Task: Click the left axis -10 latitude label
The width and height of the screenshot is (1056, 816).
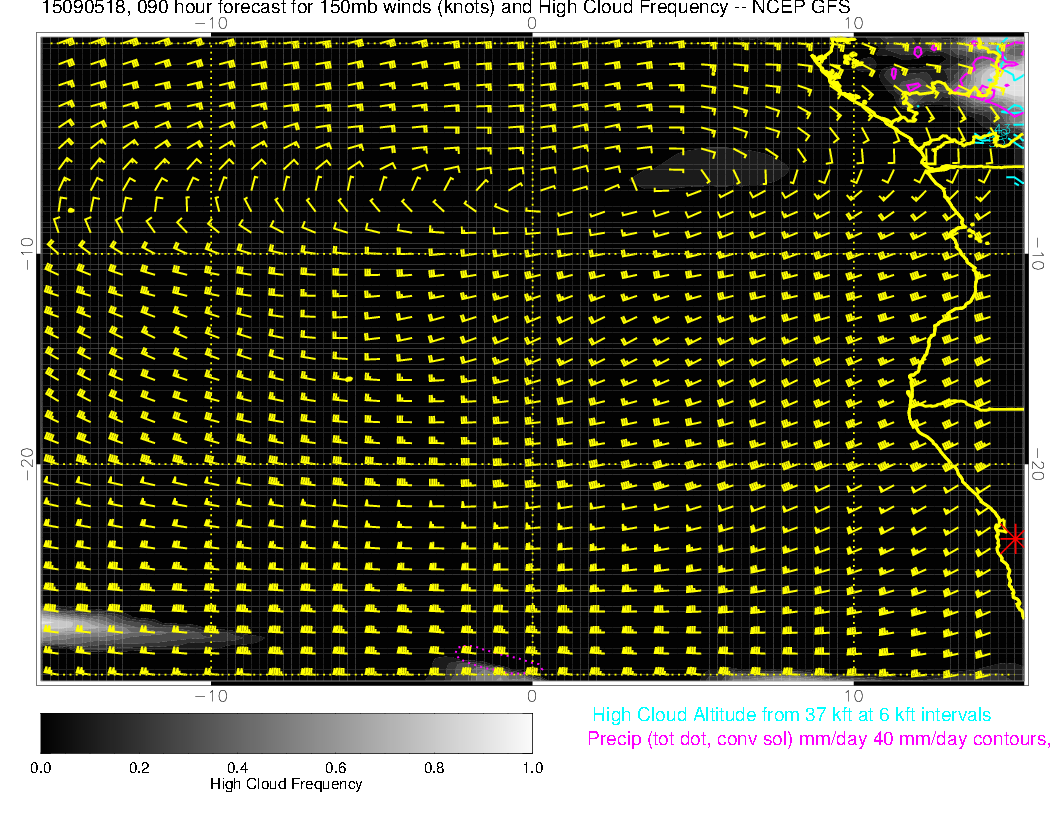Action: coord(27,253)
